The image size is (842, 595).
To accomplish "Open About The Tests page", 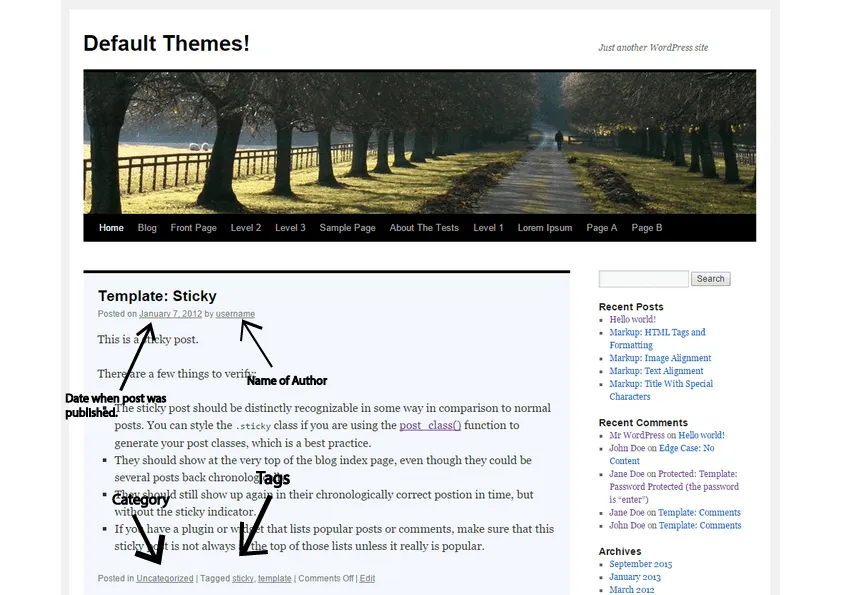I will [x=424, y=228].
